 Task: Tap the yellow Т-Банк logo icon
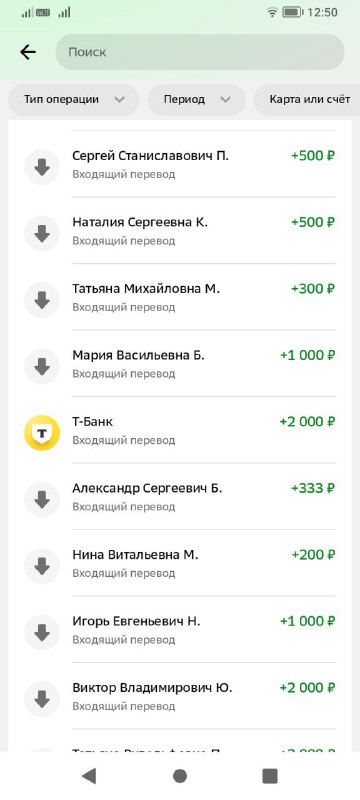42,433
